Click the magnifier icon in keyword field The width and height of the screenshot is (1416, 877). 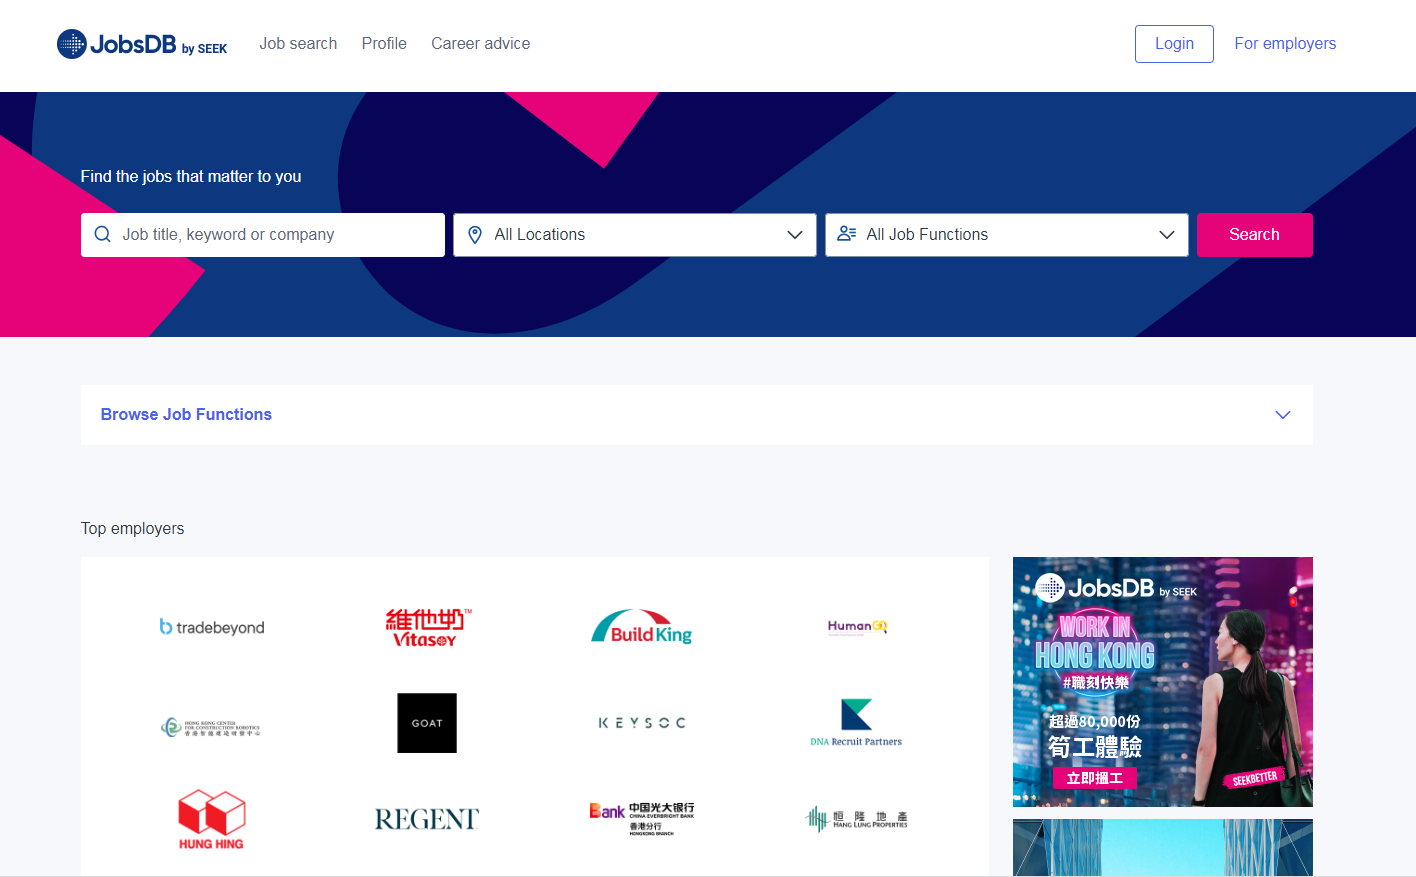click(102, 234)
